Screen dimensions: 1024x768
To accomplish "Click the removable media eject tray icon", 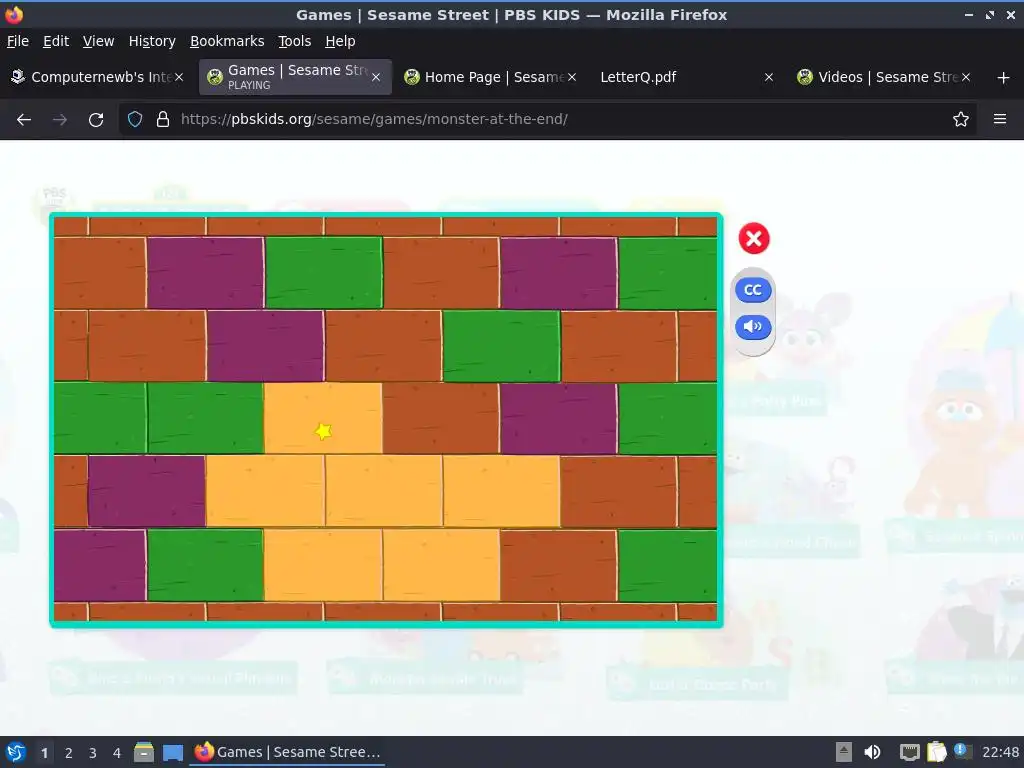I will (x=844, y=752).
